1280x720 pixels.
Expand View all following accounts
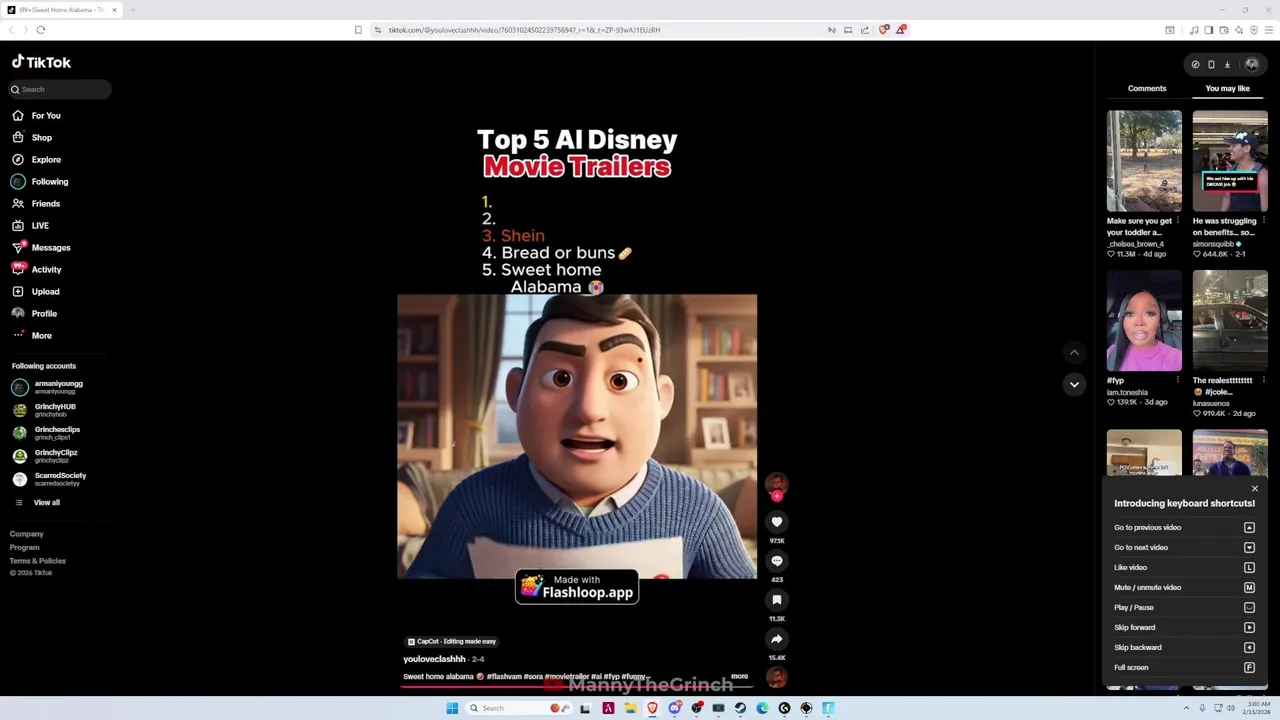click(37, 503)
